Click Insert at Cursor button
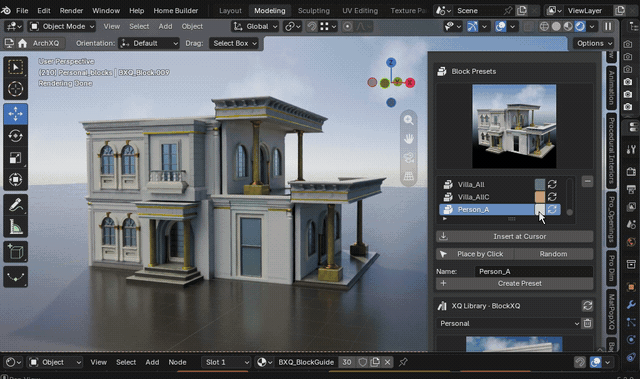 point(515,236)
